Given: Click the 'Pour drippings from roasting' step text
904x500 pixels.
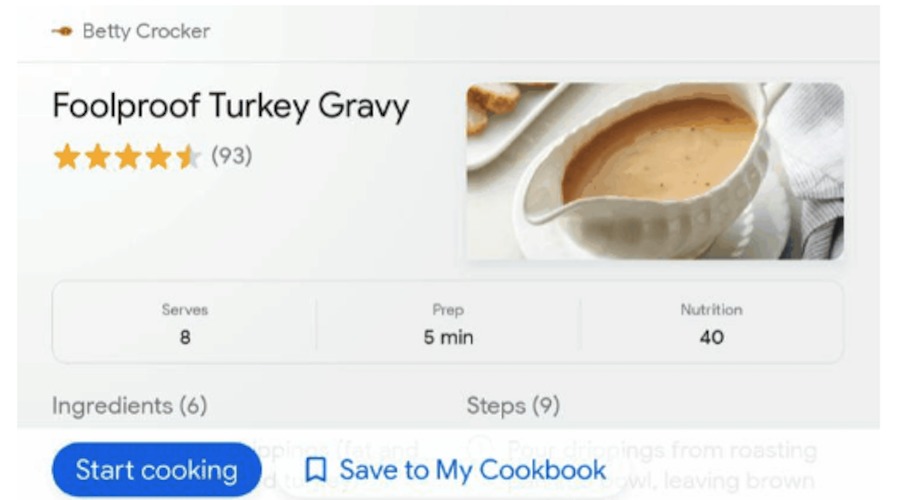Looking at the screenshot, I should click(661, 450).
